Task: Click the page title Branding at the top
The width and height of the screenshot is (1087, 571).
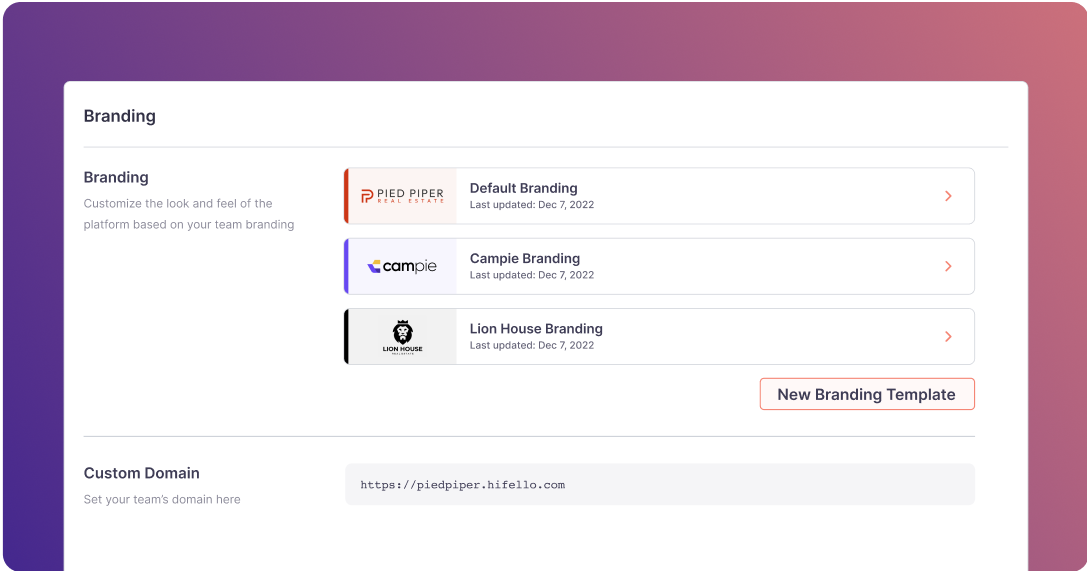Action: pos(119,116)
